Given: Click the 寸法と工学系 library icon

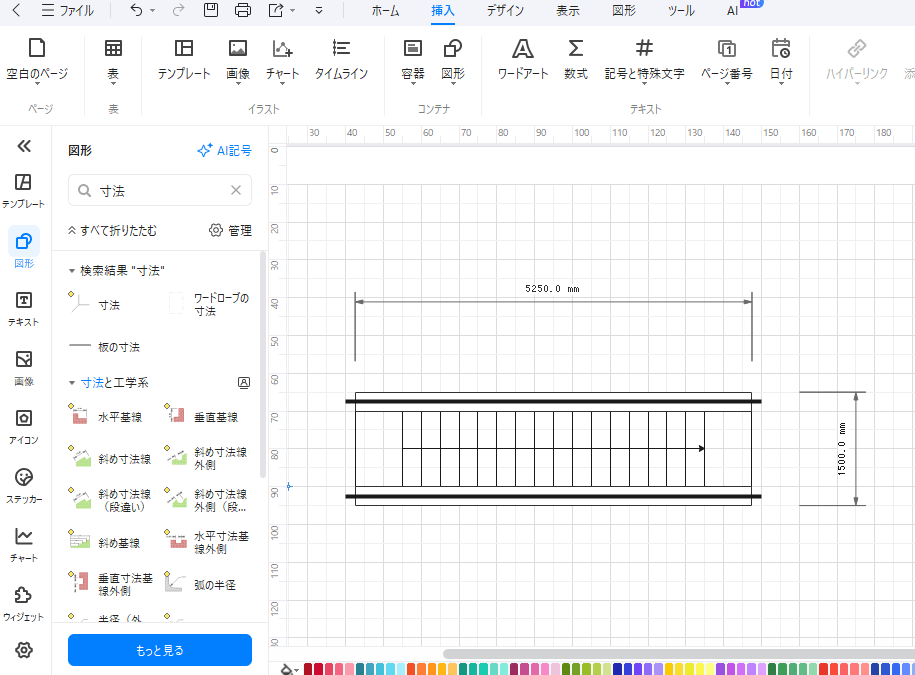Looking at the screenshot, I should [244, 383].
